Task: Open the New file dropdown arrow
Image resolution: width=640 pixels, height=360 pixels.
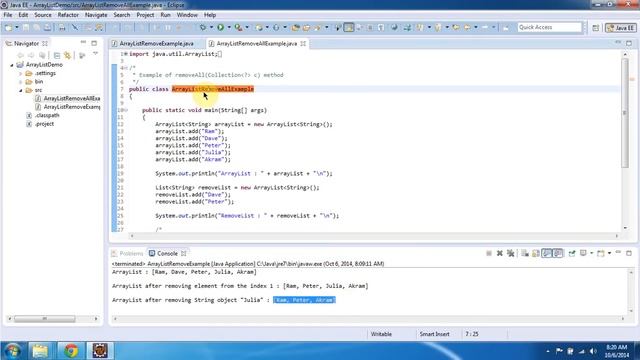Action: point(16,27)
